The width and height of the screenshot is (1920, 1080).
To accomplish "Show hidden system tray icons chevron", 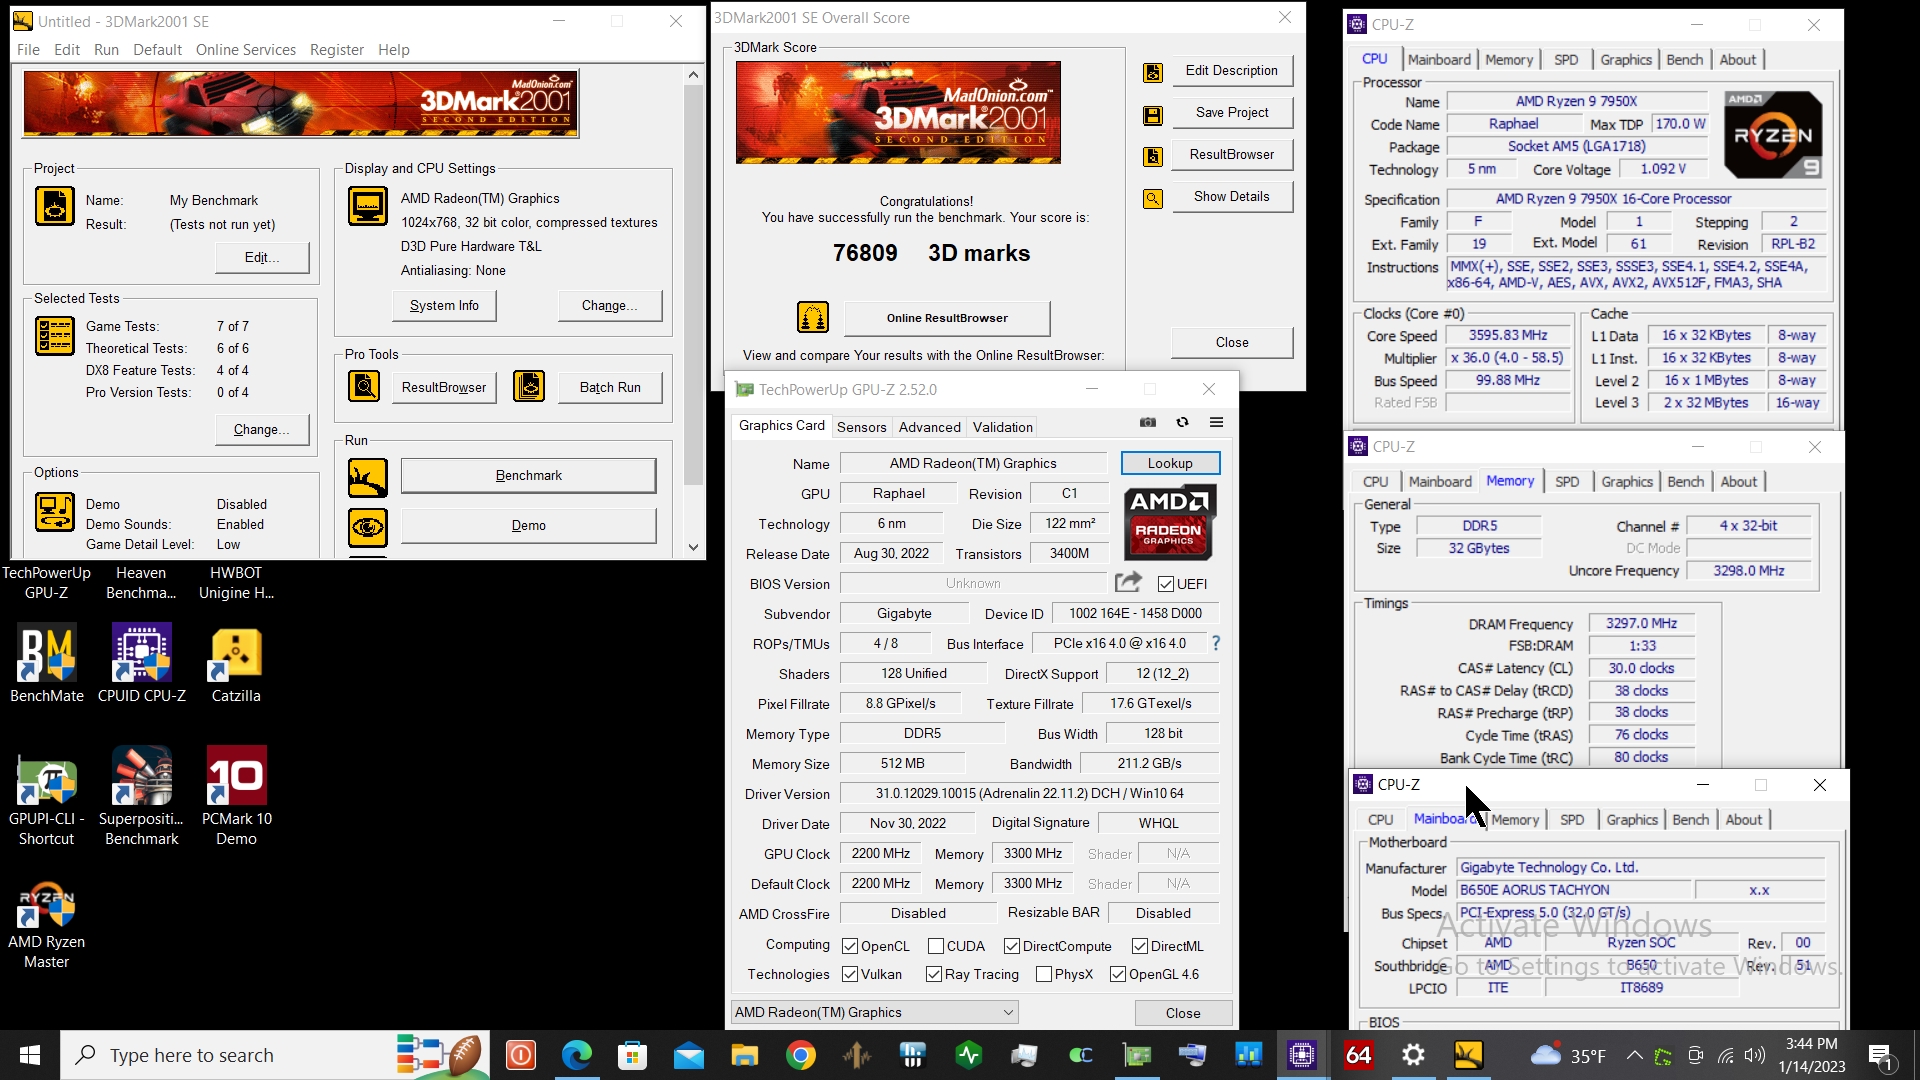I will tap(1634, 1055).
